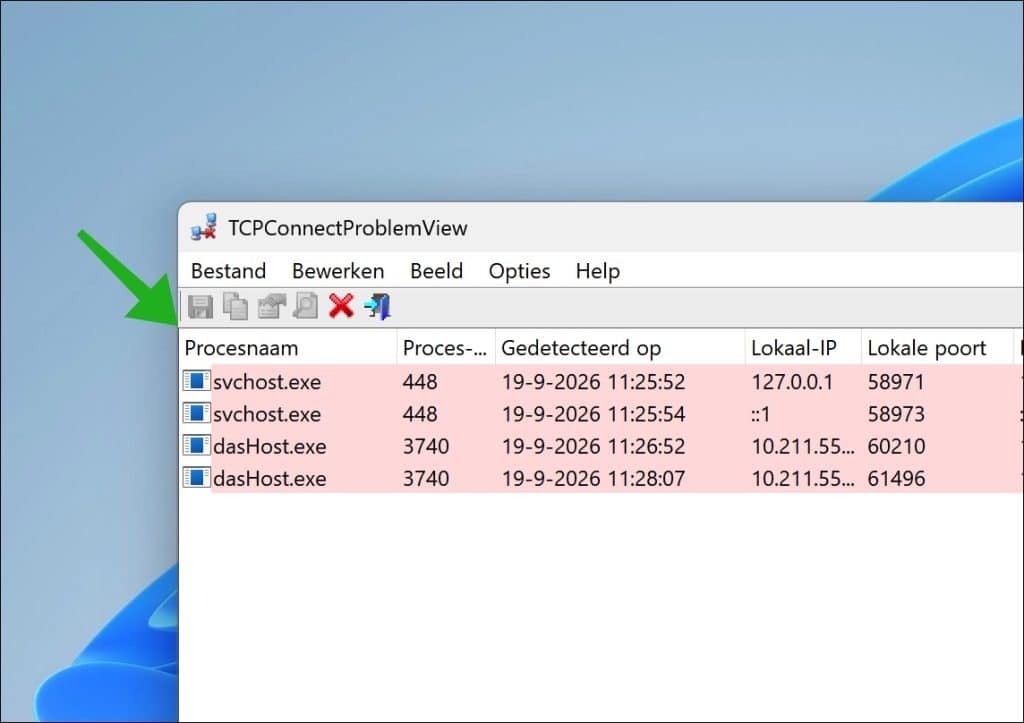Click icon of svchost.exe row at 11:25:54
Viewport: 1024px width, 723px height.
tap(196, 413)
